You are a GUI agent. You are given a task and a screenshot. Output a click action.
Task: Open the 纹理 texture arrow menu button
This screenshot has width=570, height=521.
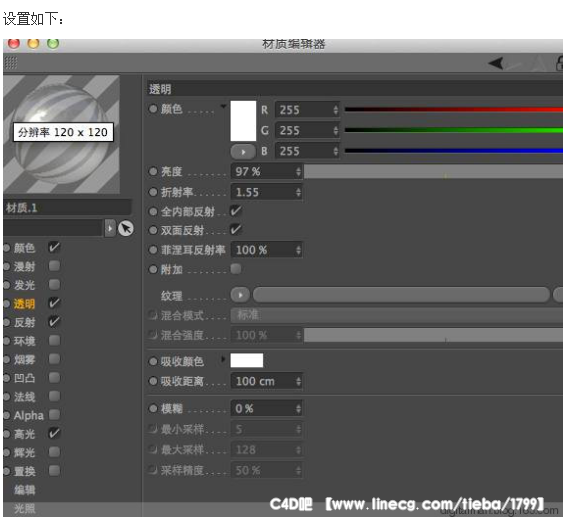[240, 295]
